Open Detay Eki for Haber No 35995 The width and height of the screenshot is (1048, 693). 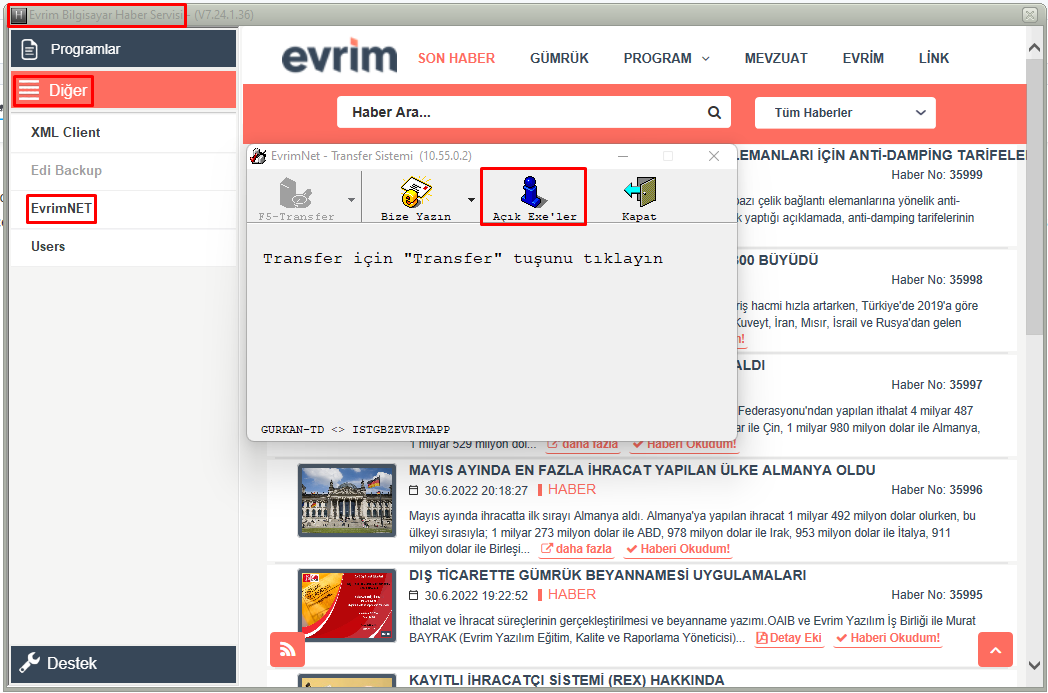point(789,638)
